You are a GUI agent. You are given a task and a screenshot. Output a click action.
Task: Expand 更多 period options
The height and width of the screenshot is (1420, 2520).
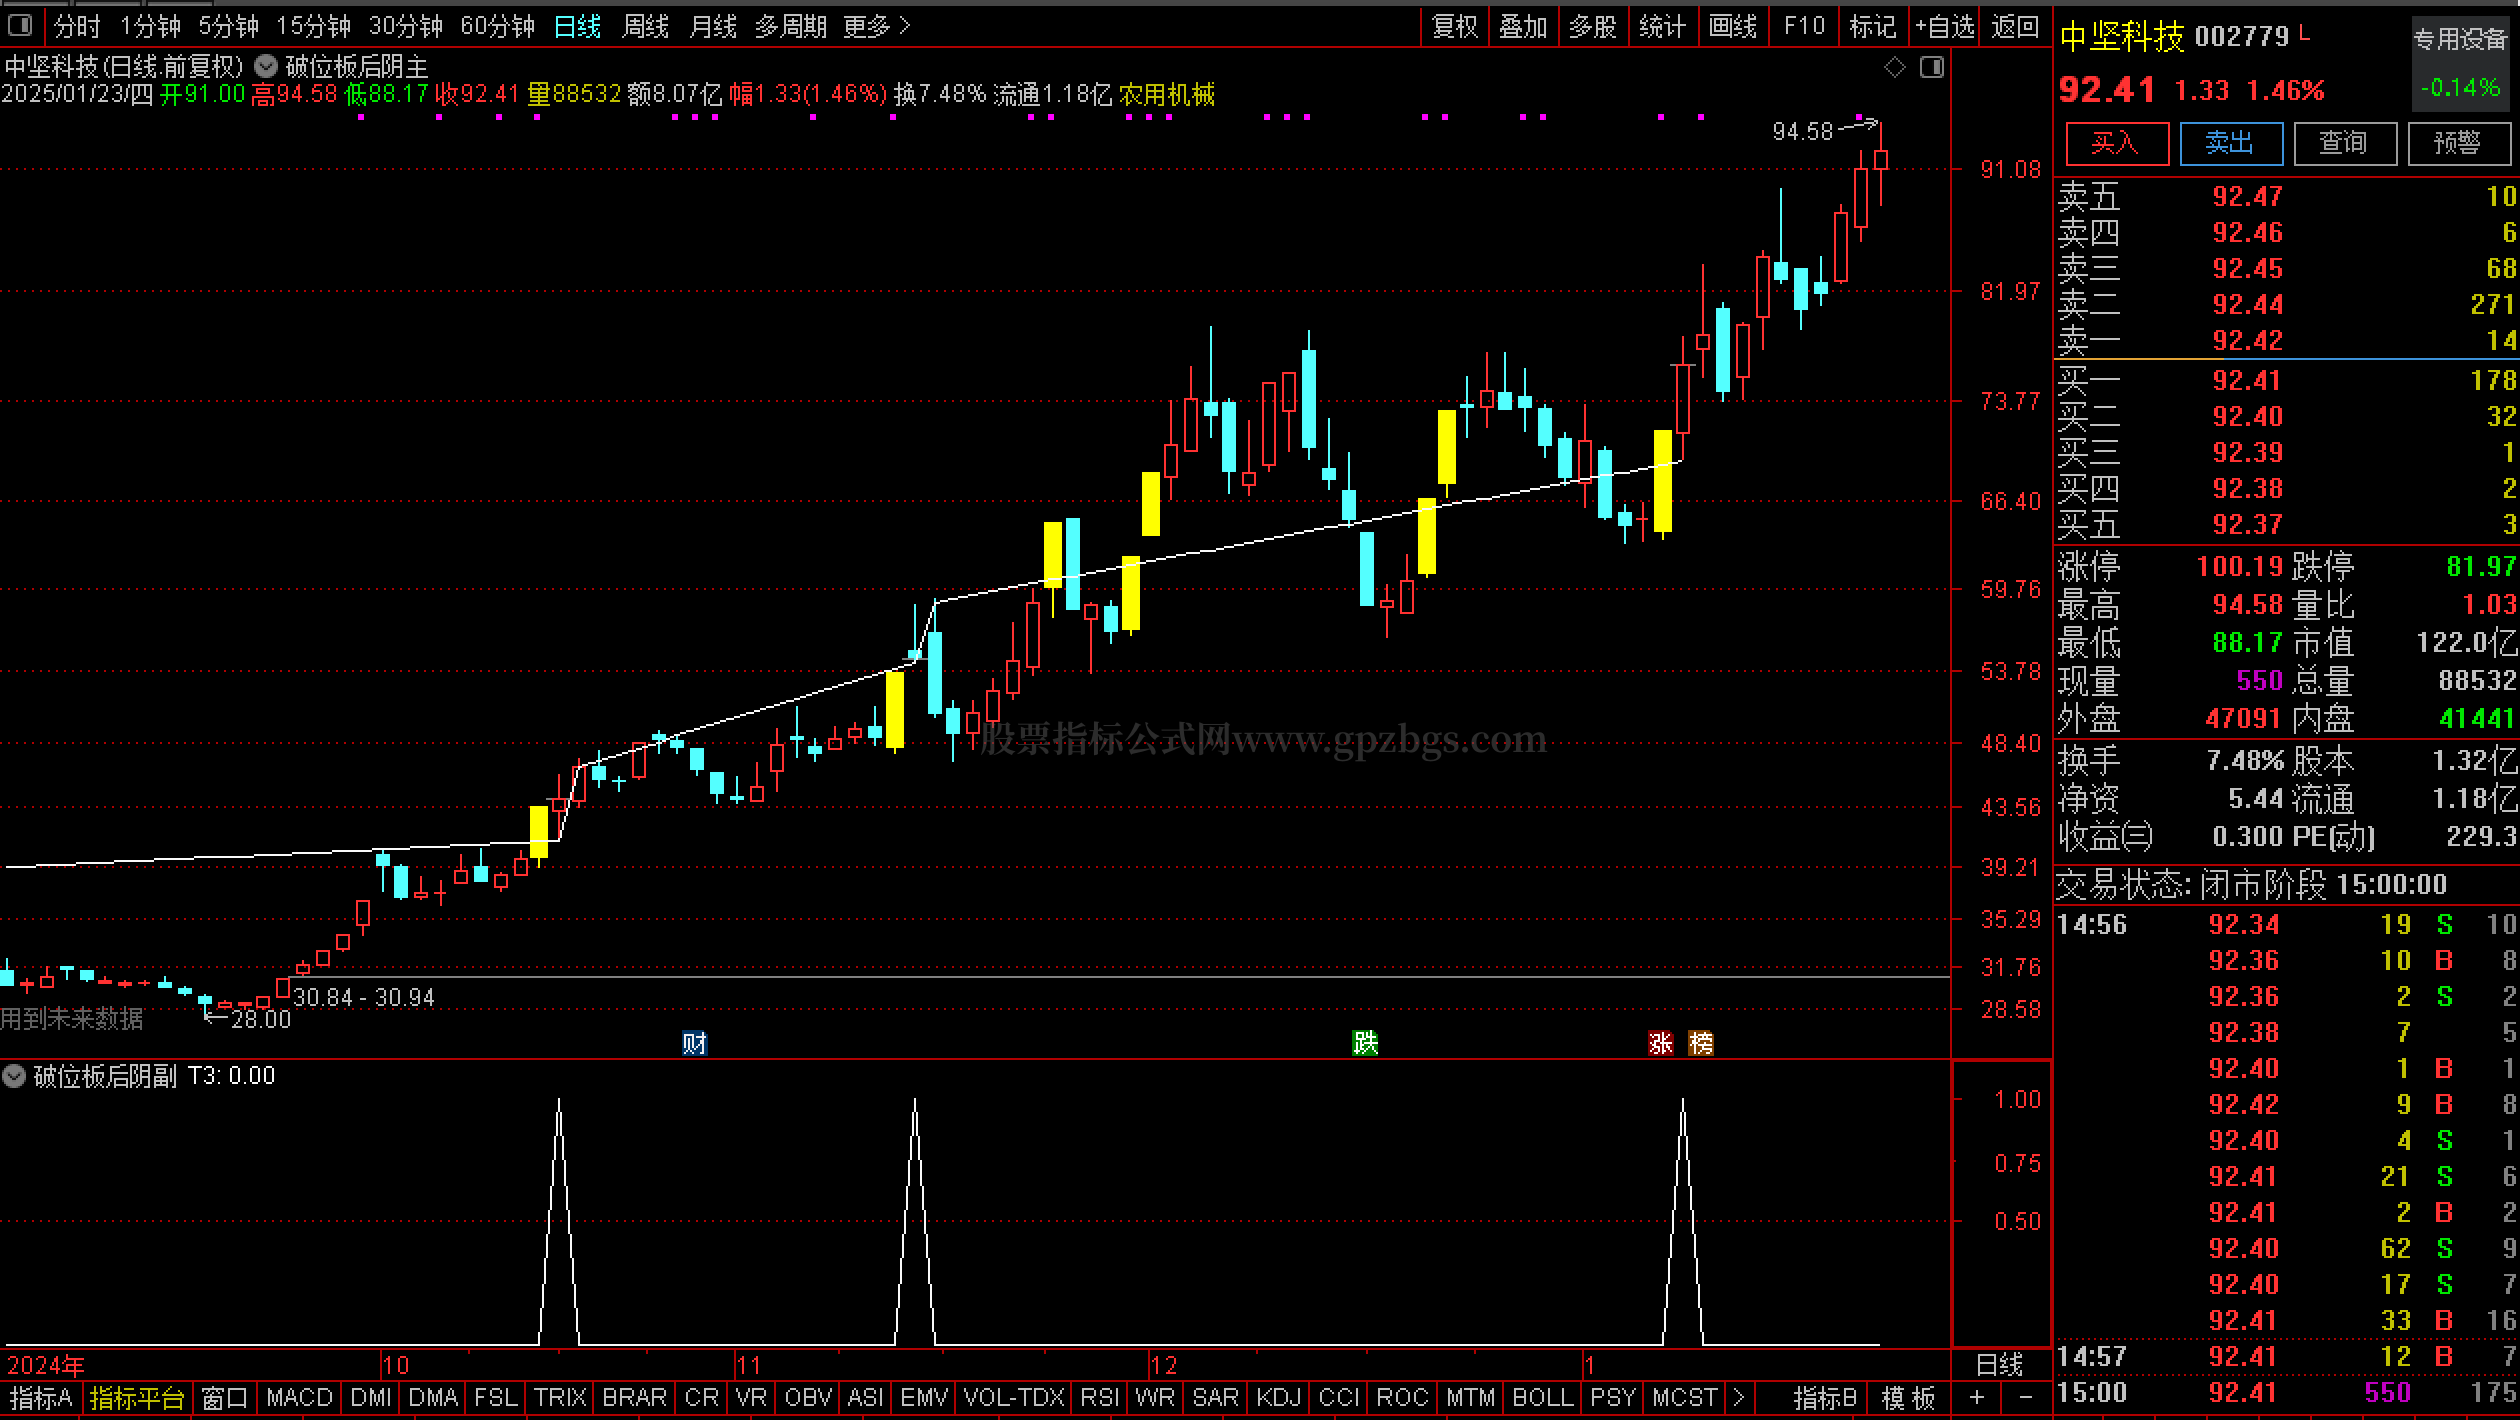coord(877,26)
